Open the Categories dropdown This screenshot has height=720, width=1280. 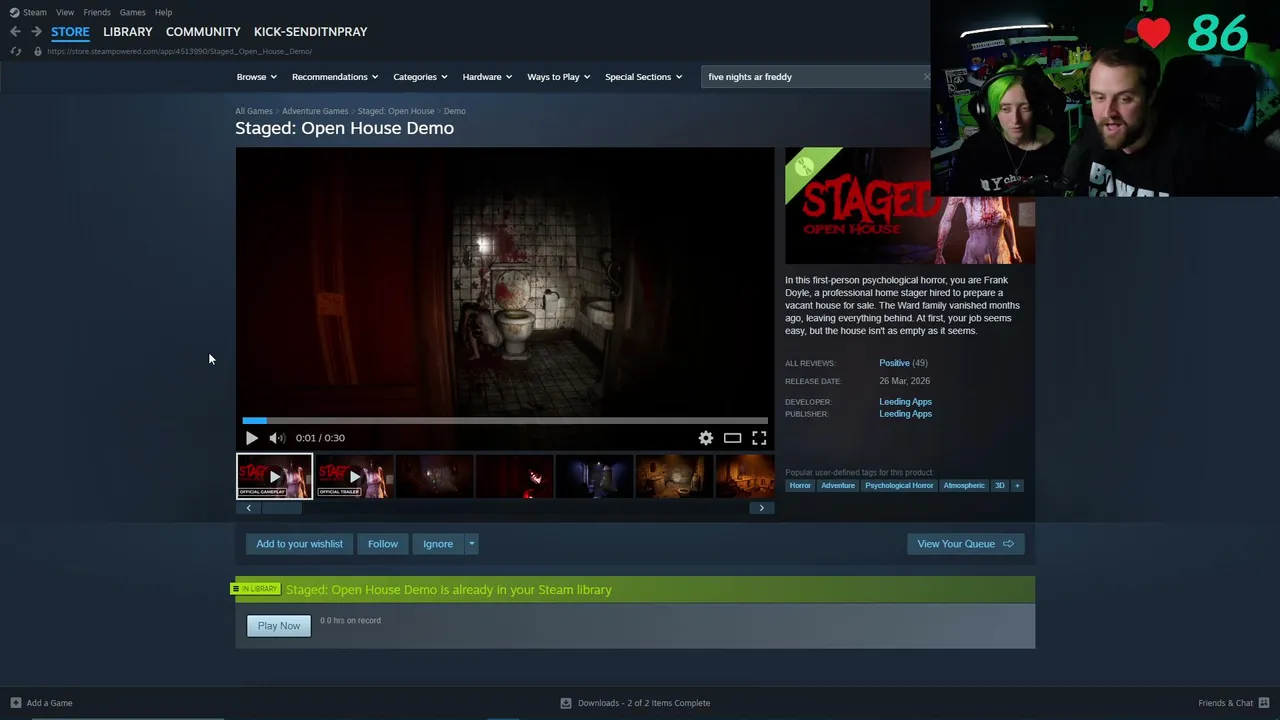[x=420, y=77]
